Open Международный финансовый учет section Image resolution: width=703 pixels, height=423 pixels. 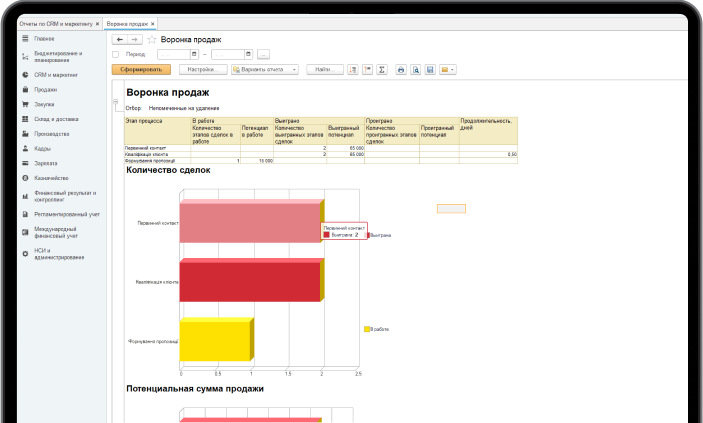(x=56, y=232)
